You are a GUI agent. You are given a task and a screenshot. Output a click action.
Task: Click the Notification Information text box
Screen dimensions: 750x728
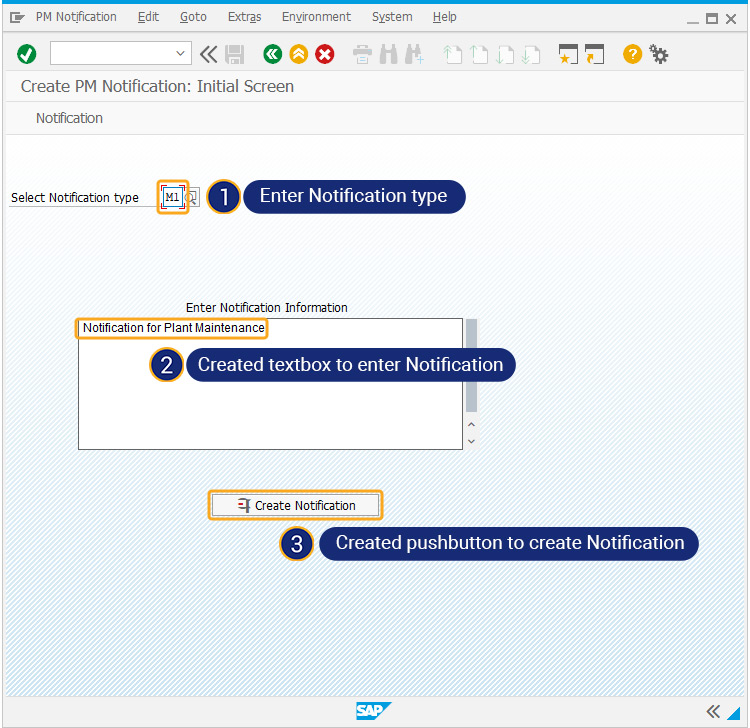(270, 384)
